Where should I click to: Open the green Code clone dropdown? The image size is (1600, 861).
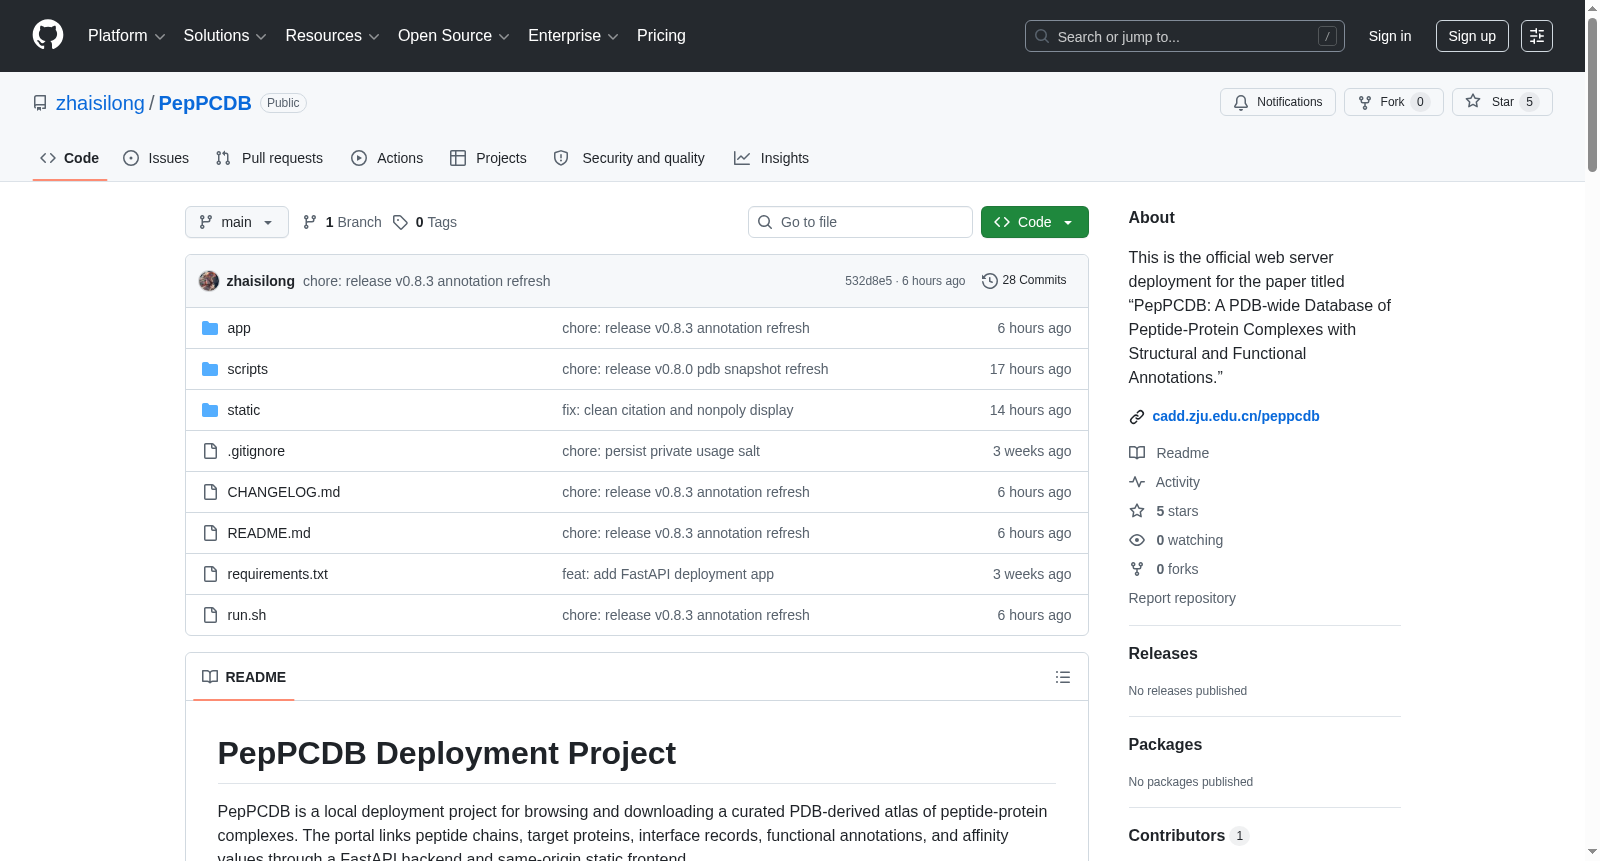(1035, 222)
